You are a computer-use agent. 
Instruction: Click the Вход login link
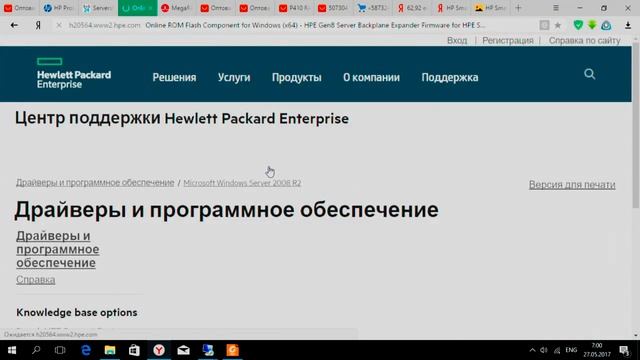tap(457, 40)
